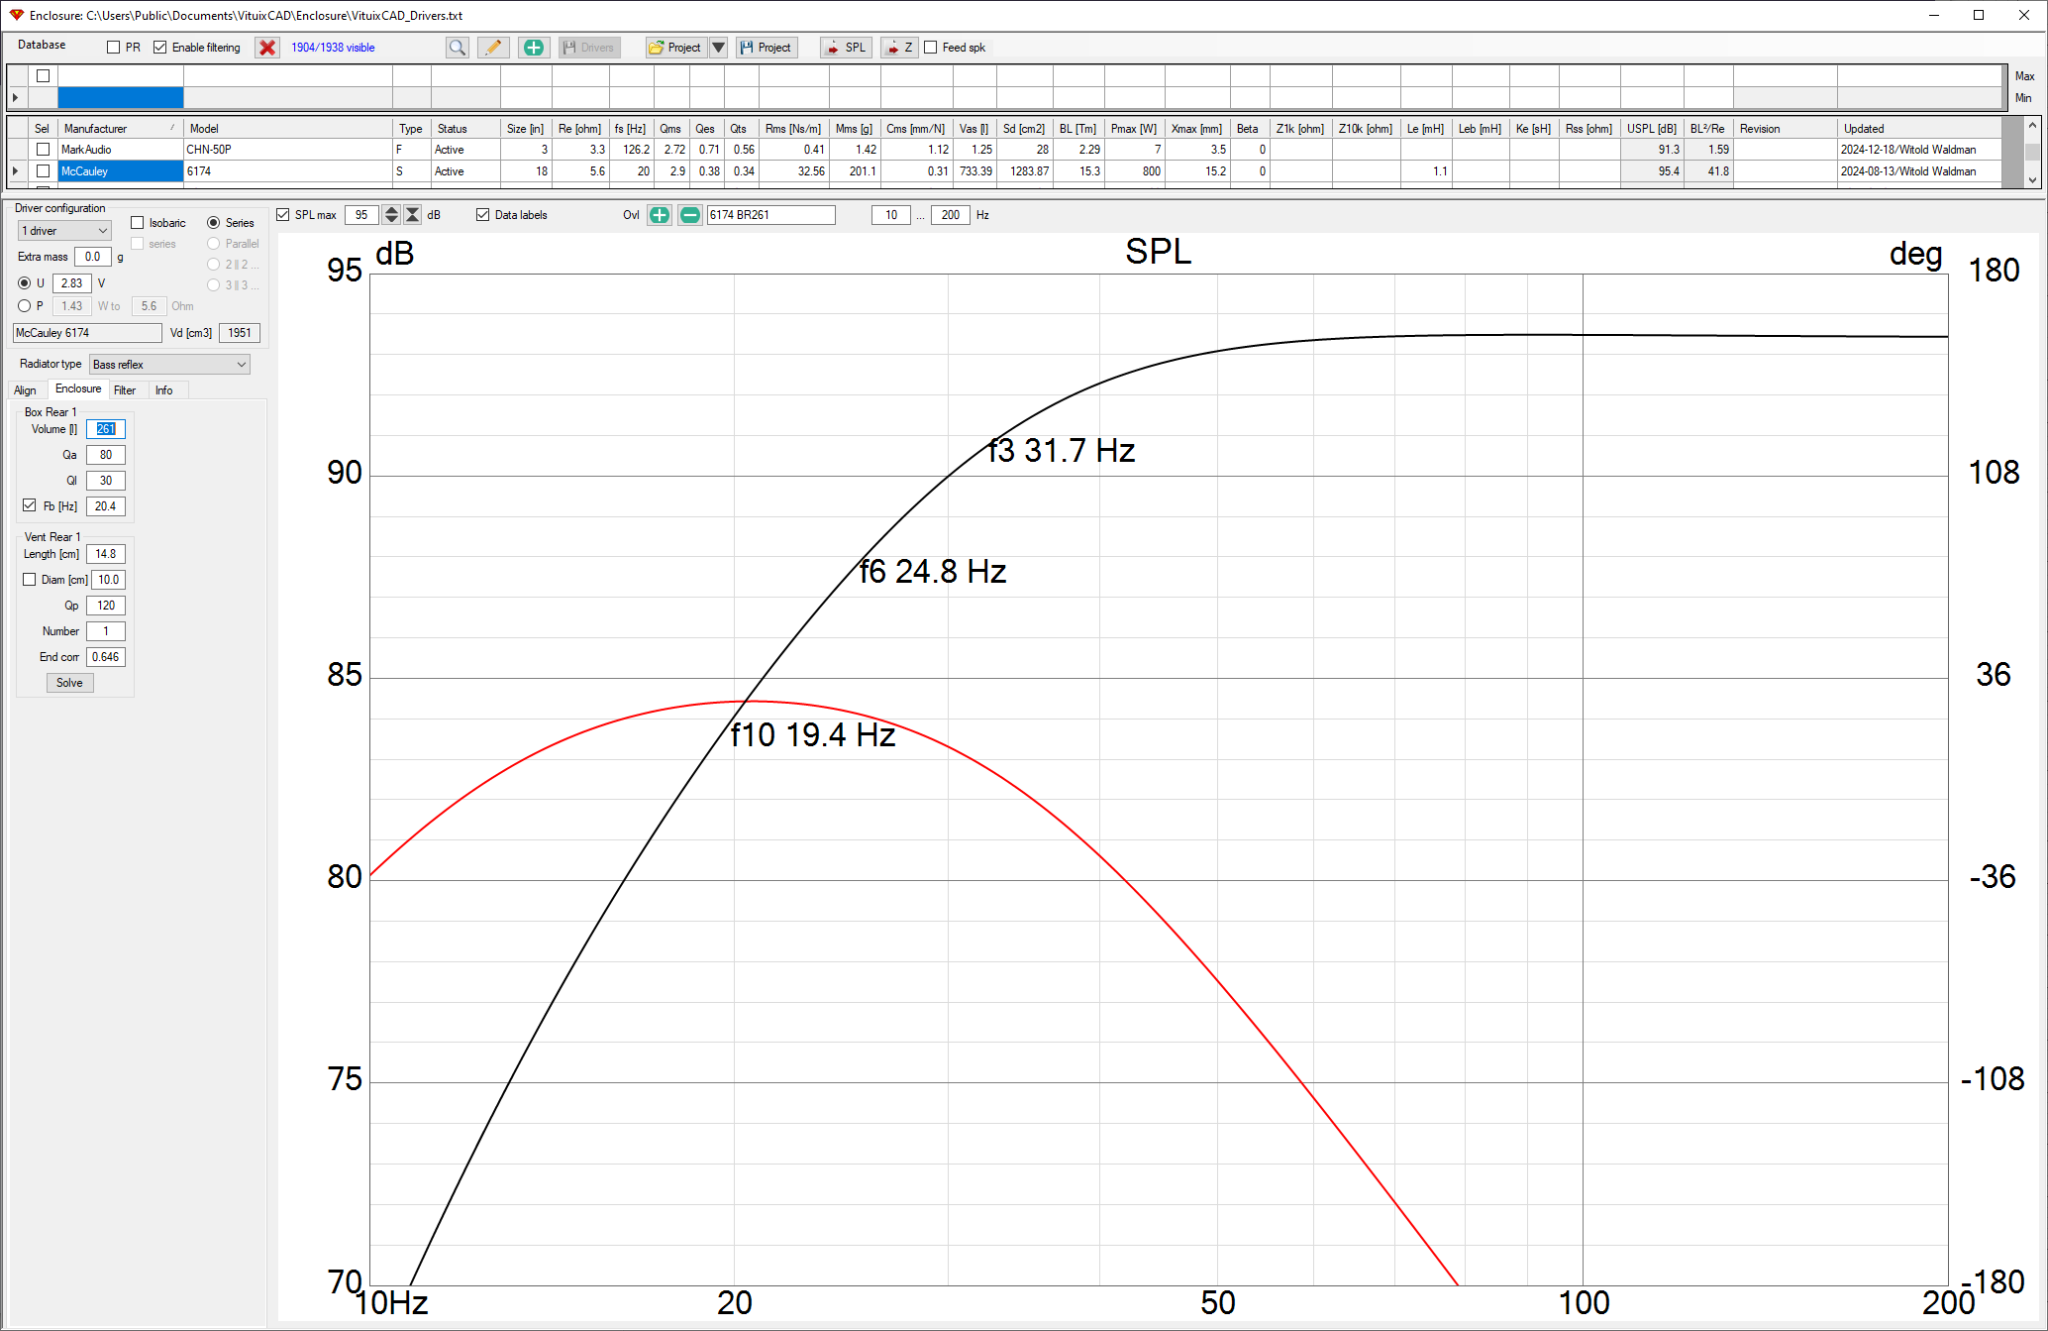Open Project with the folder button

[x=676, y=47]
